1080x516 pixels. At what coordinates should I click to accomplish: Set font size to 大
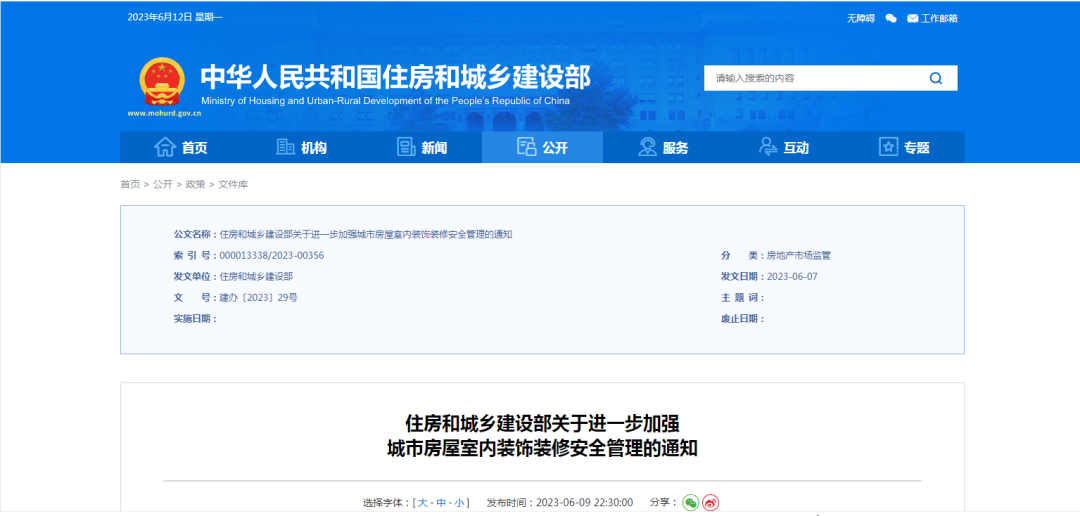tap(422, 502)
